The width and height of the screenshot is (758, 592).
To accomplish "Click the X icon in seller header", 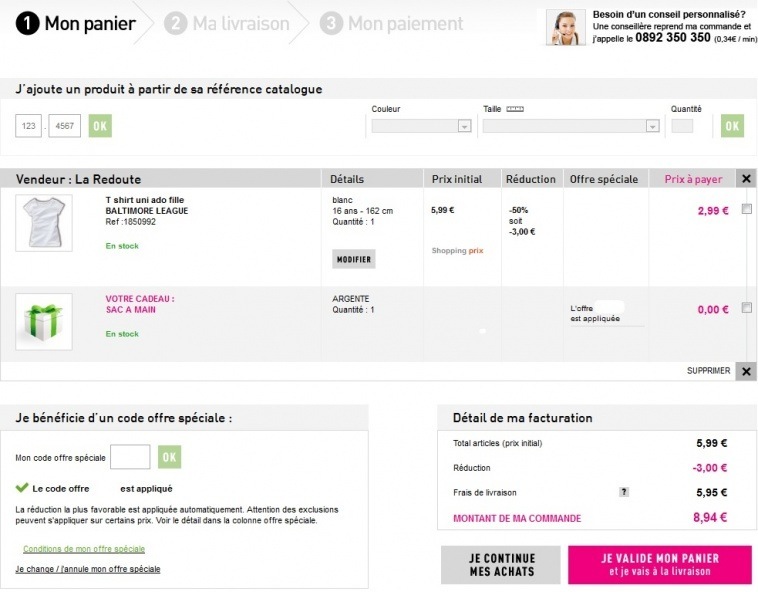I will point(746,179).
